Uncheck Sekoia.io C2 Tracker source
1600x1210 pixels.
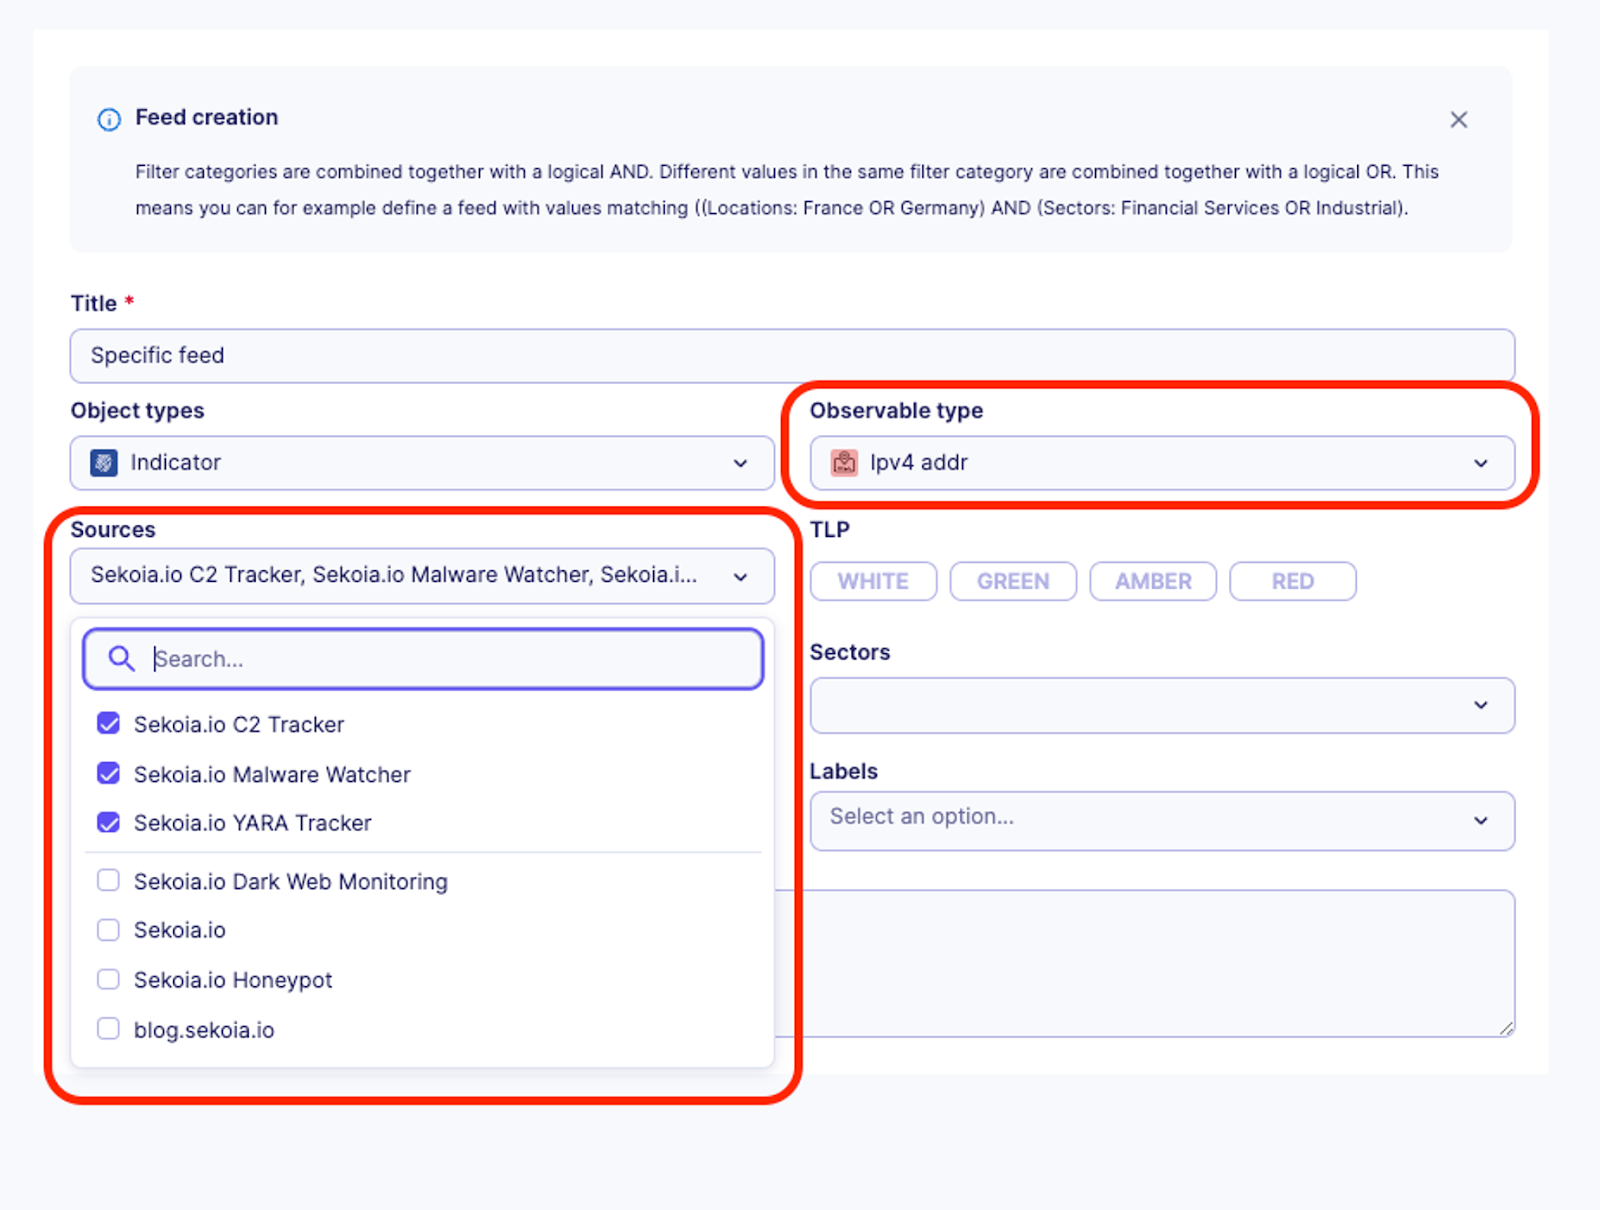coord(108,724)
